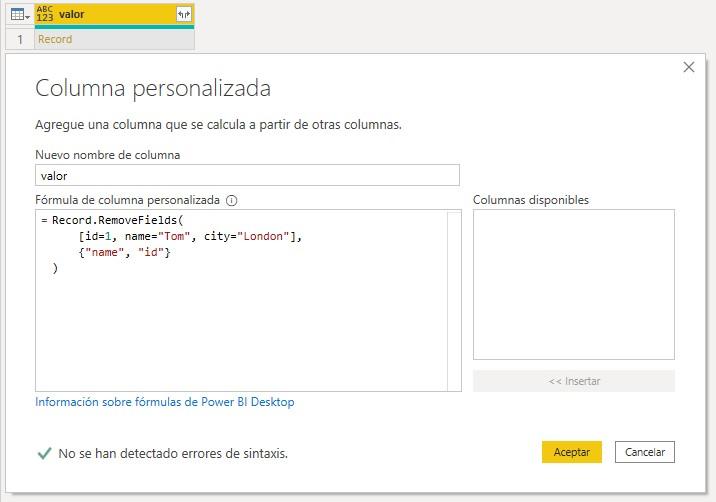Viewport: 716px width, 502px height.
Task: Click the formula editor scrollbar track
Action: point(454,300)
